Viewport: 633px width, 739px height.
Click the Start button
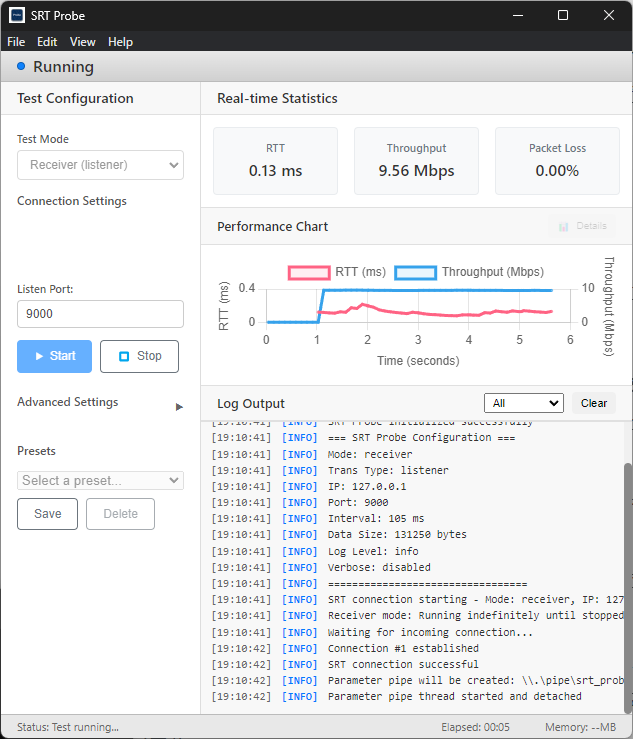pos(54,356)
